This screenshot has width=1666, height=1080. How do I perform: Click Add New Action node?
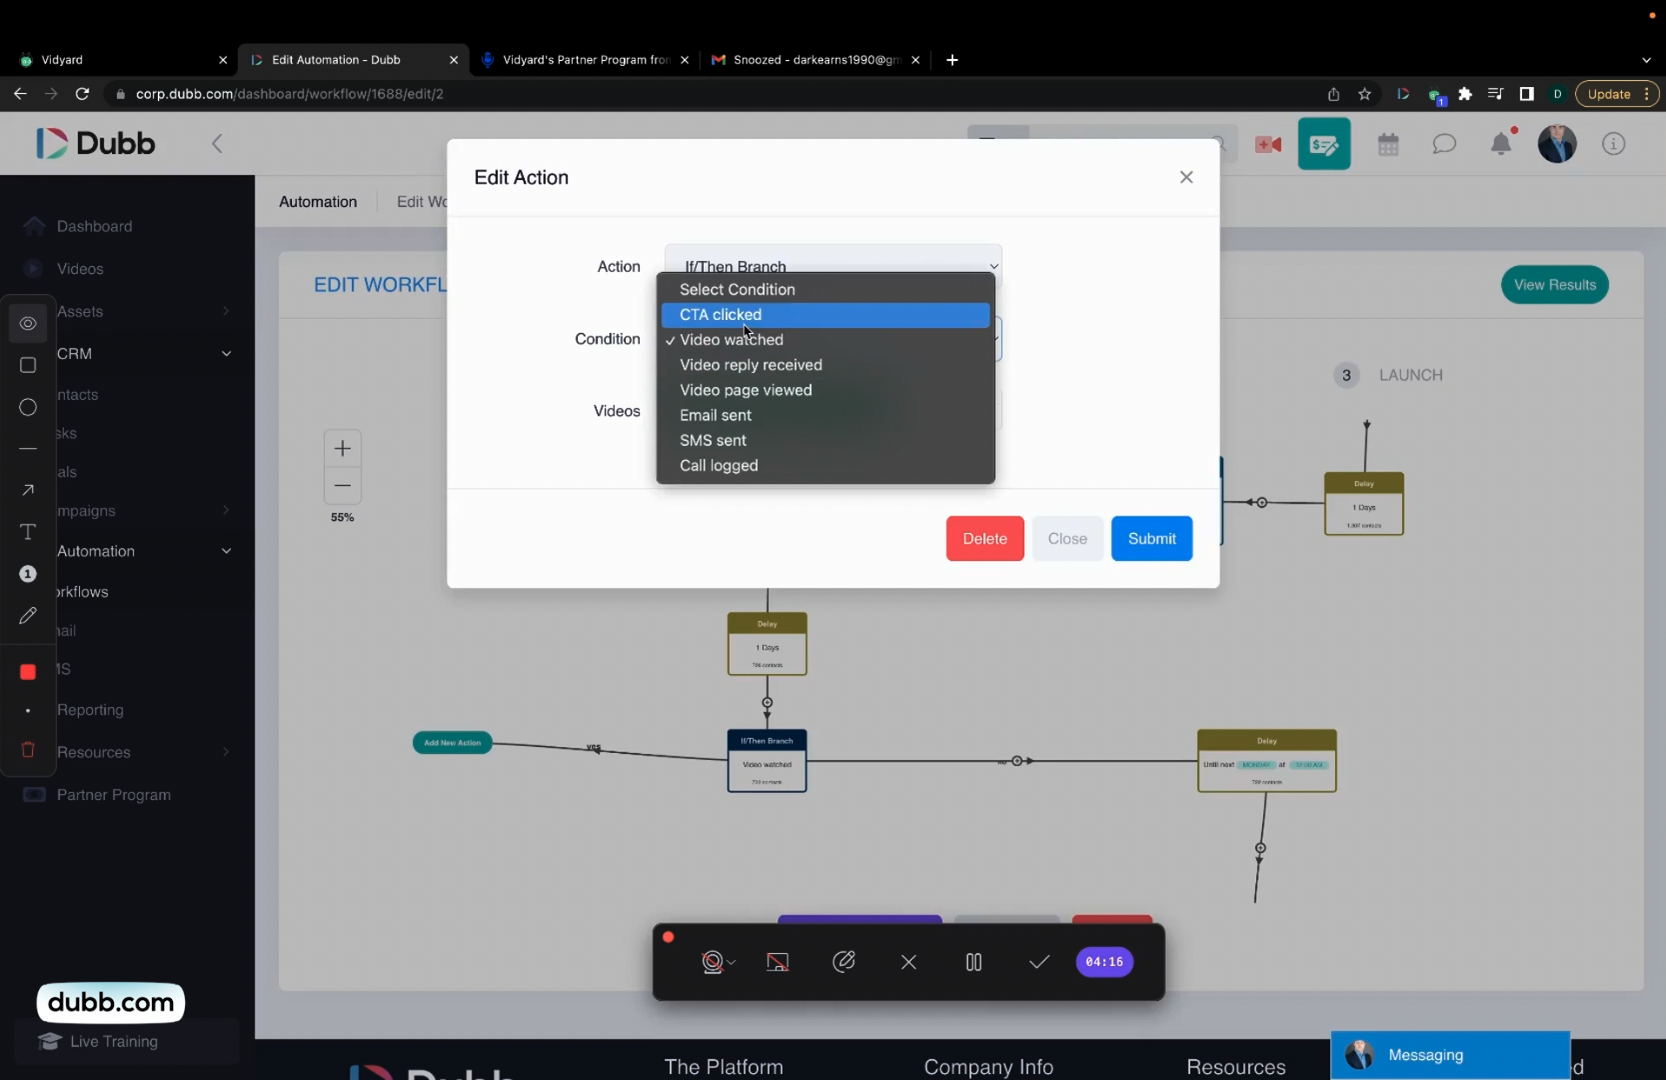(452, 743)
